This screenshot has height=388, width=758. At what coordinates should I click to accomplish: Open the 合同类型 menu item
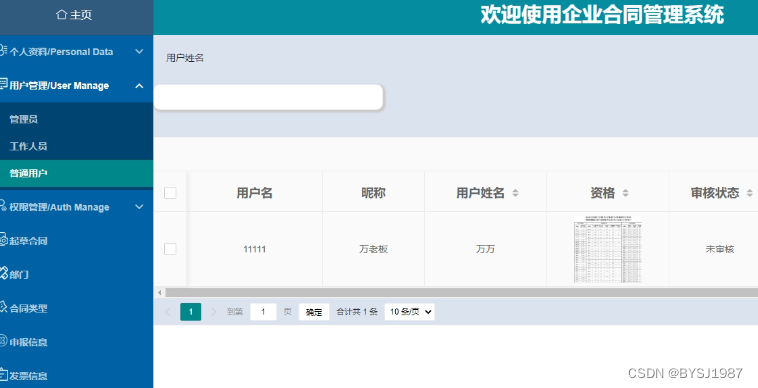pos(76,308)
